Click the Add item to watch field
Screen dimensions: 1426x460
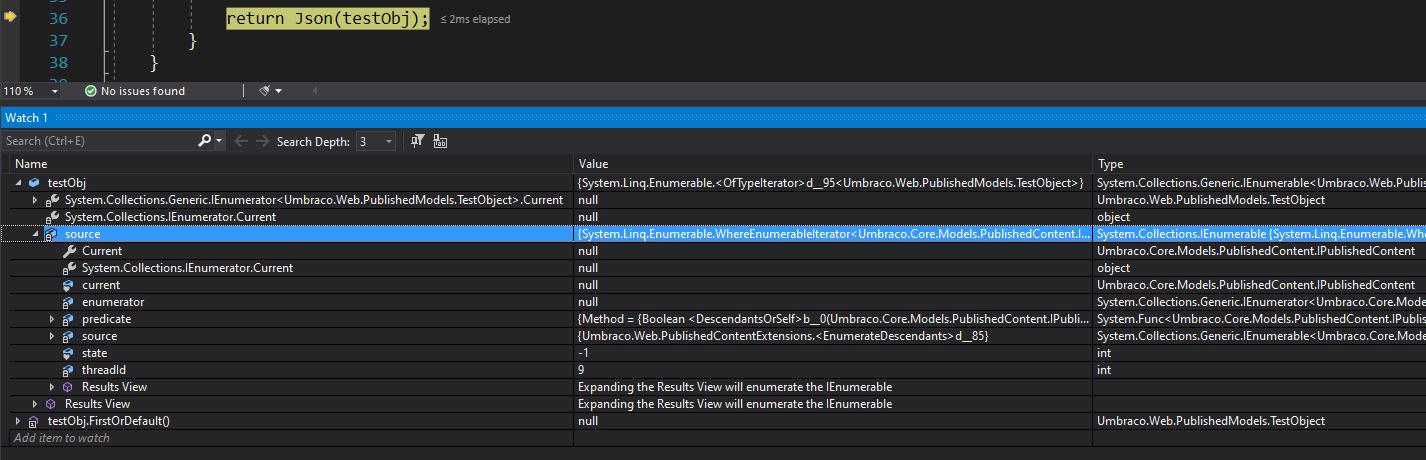coord(291,438)
